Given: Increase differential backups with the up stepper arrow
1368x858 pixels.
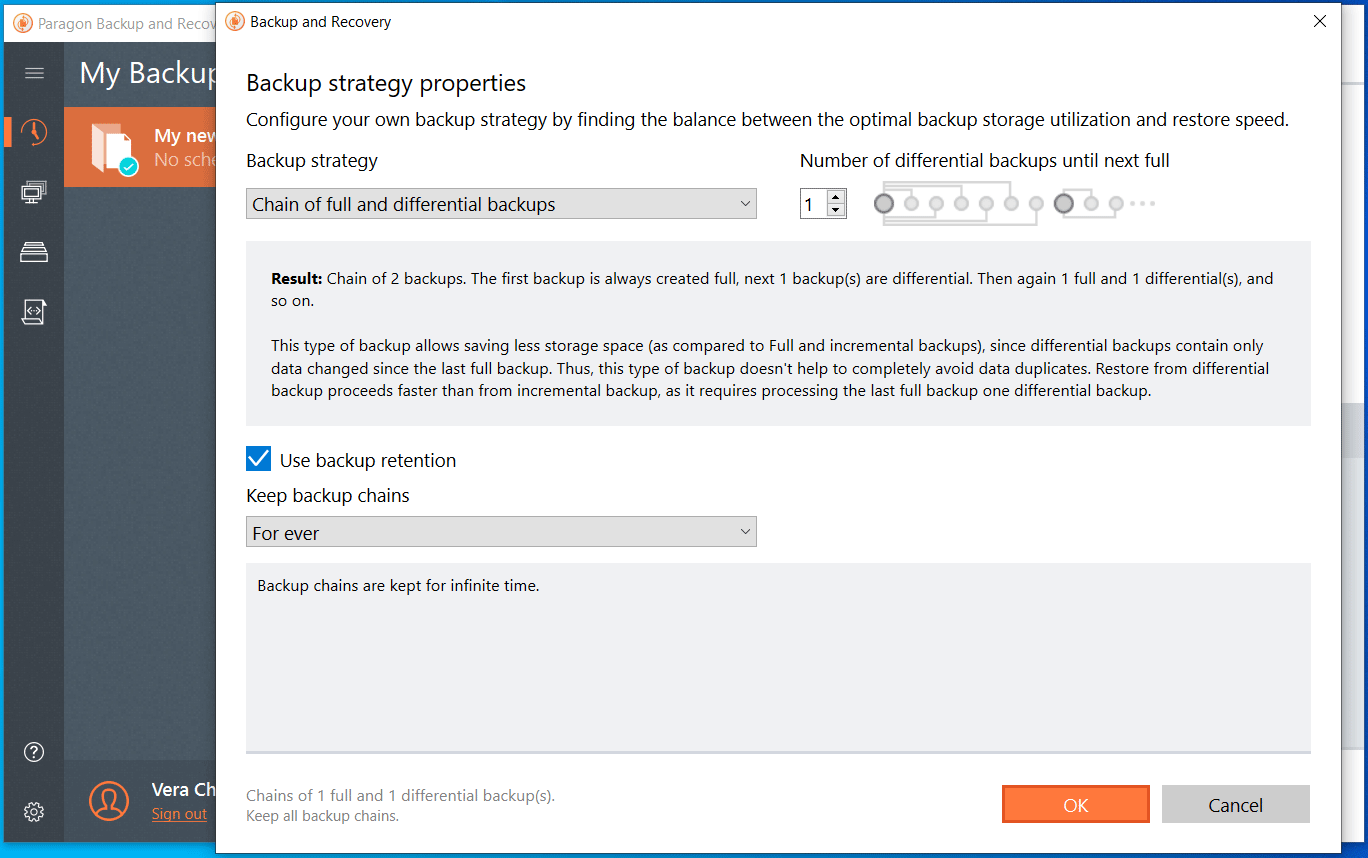Looking at the screenshot, I should tap(836, 197).
